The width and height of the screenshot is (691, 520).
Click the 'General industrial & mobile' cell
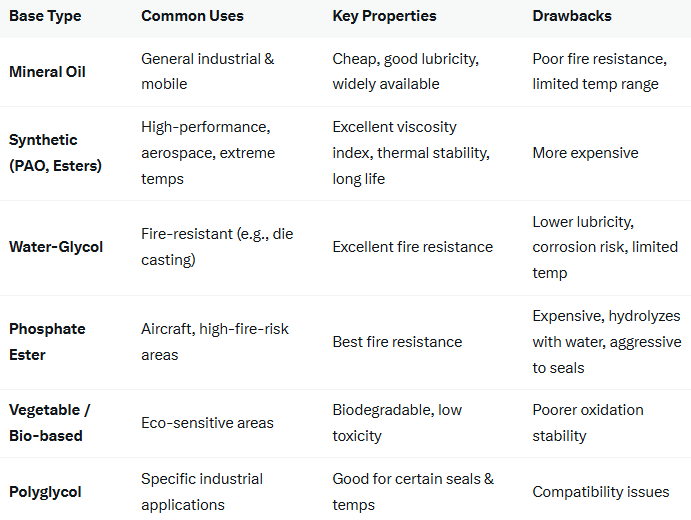click(x=208, y=71)
